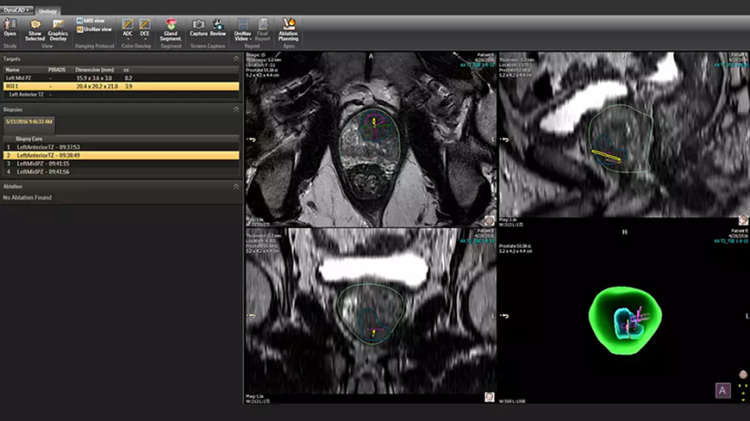The width and height of the screenshot is (750, 421).
Task: Click the Show Selected icon
Action: coord(35,25)
